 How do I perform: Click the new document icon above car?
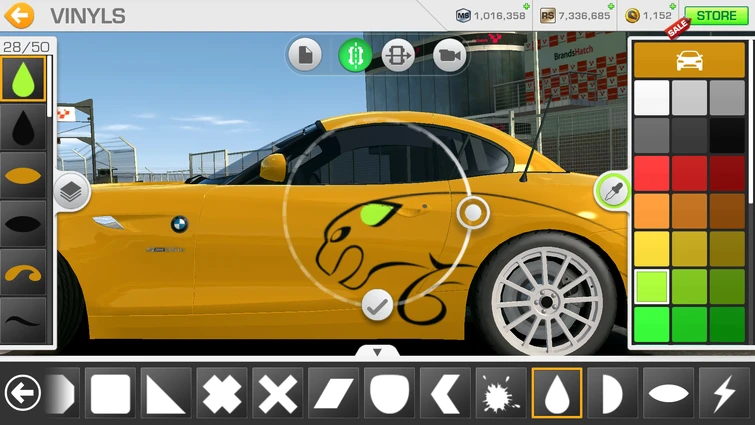click(306, 55)
